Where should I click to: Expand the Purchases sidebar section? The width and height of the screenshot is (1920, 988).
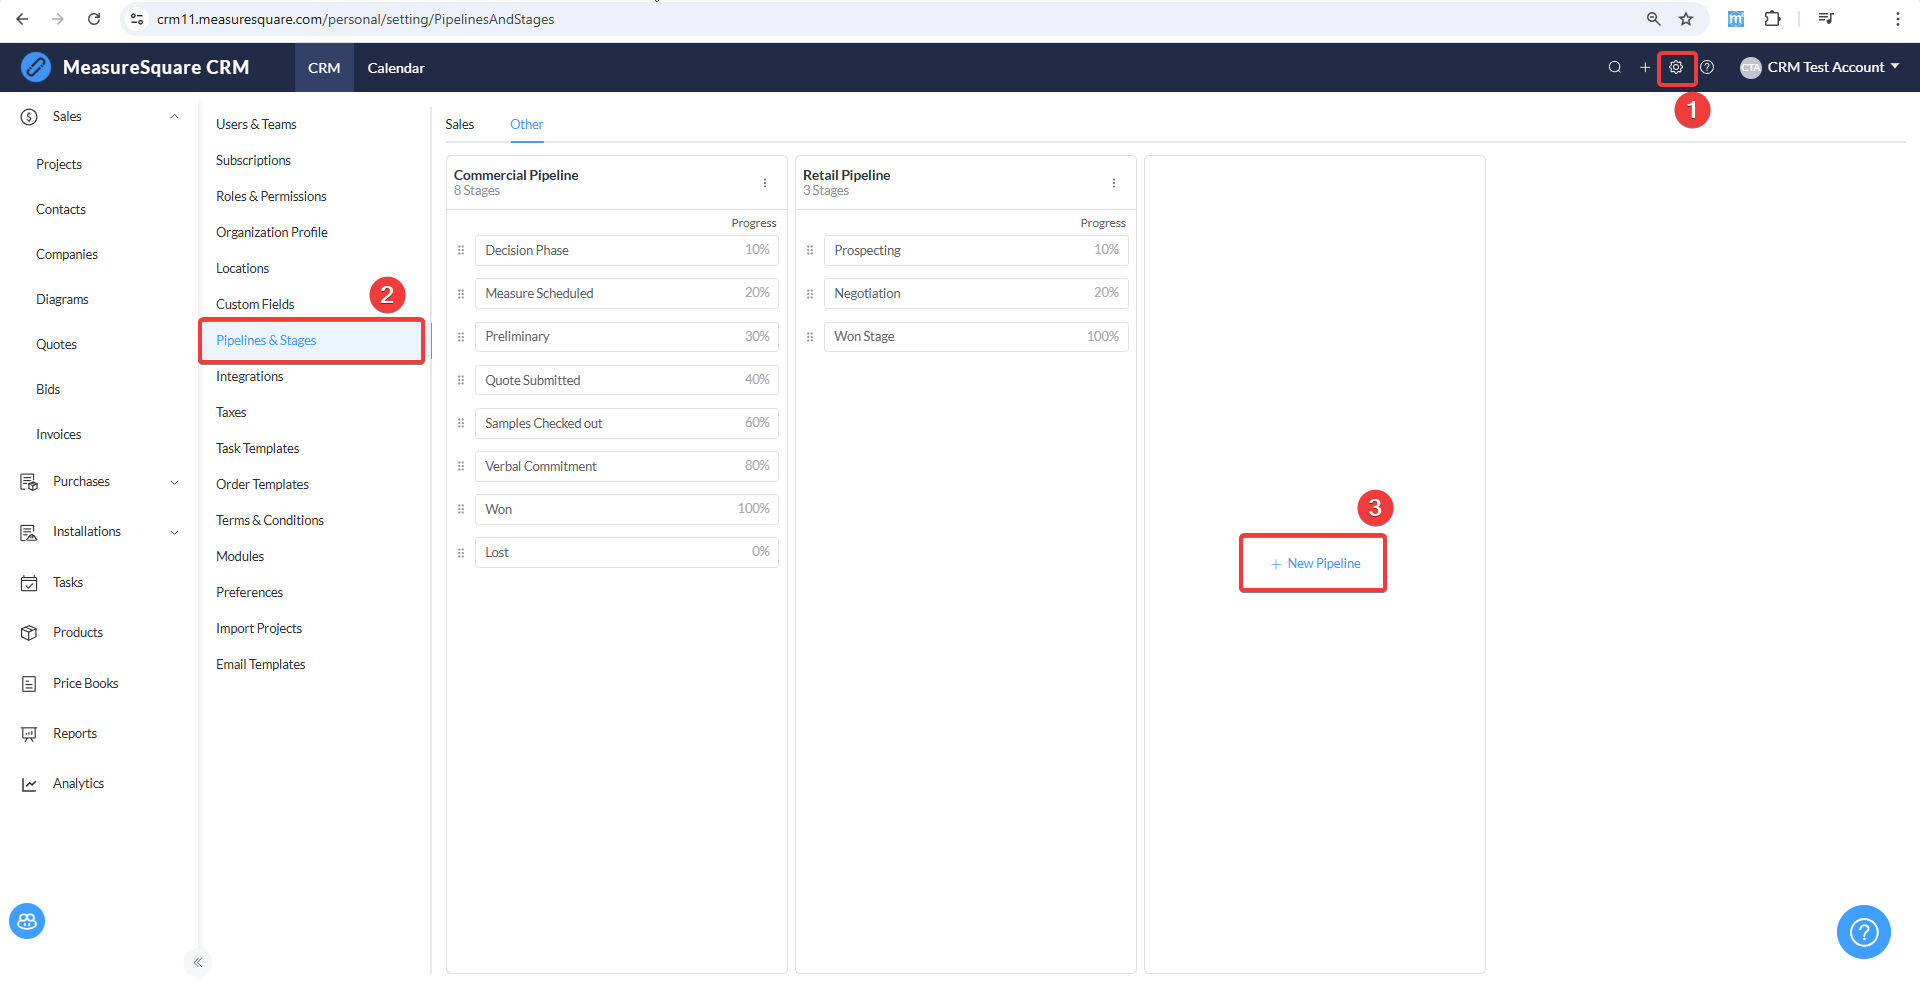(x=174, y=482)
